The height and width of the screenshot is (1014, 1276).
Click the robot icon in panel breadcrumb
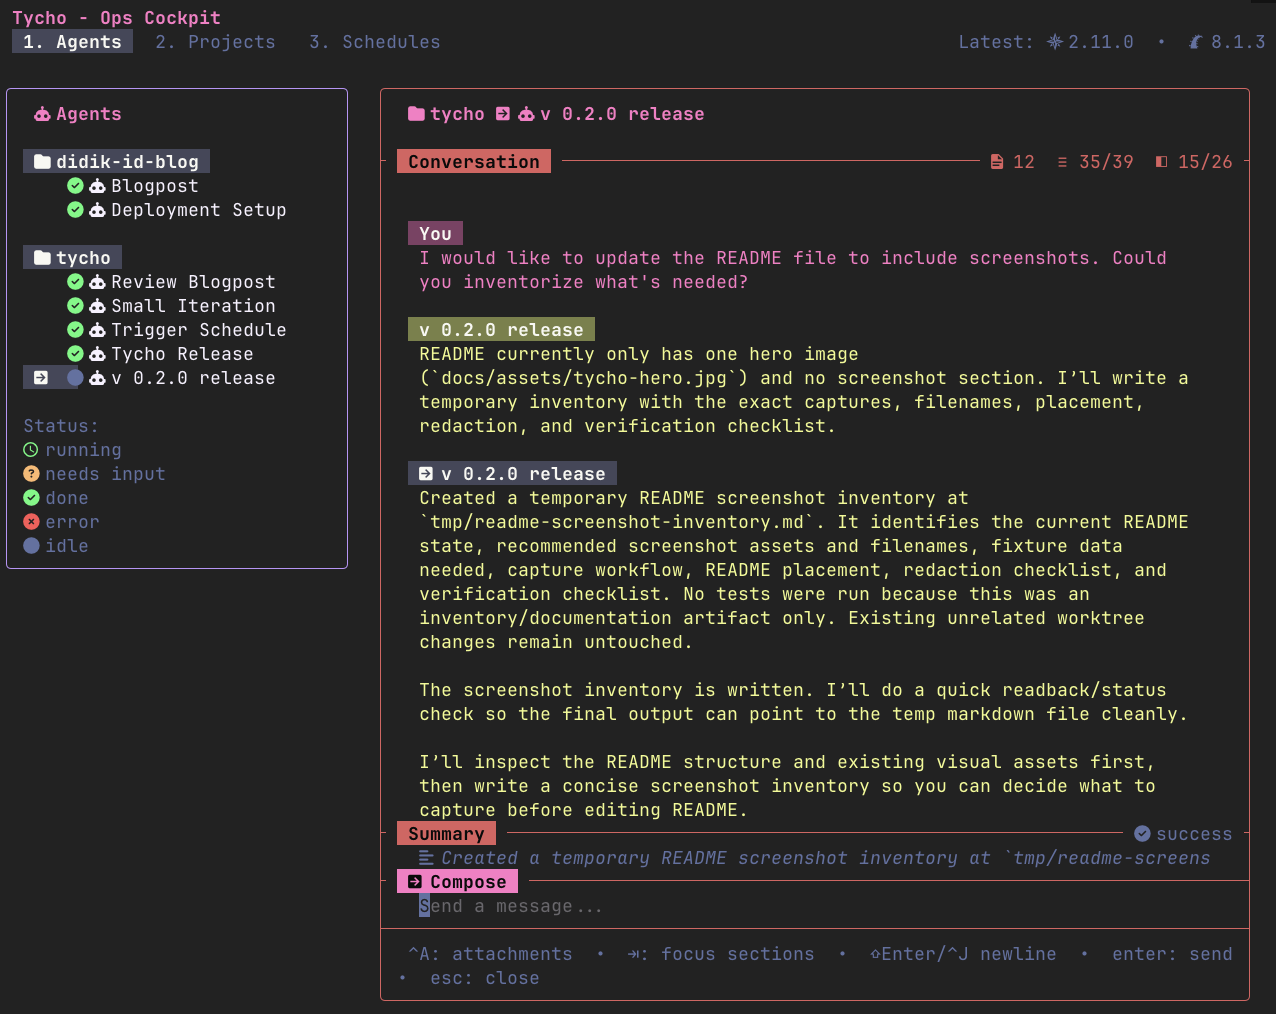526,114
